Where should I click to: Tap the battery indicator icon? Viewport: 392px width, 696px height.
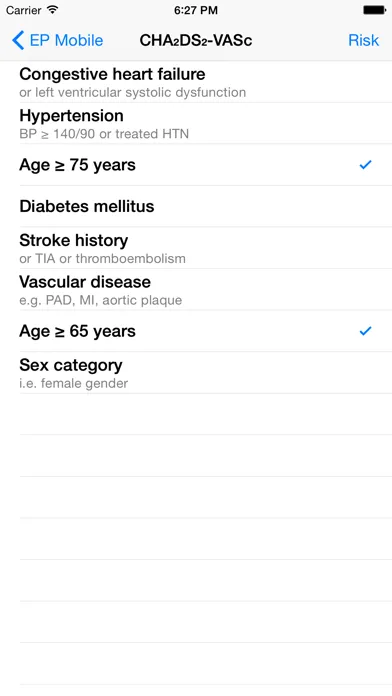[374, 10]
